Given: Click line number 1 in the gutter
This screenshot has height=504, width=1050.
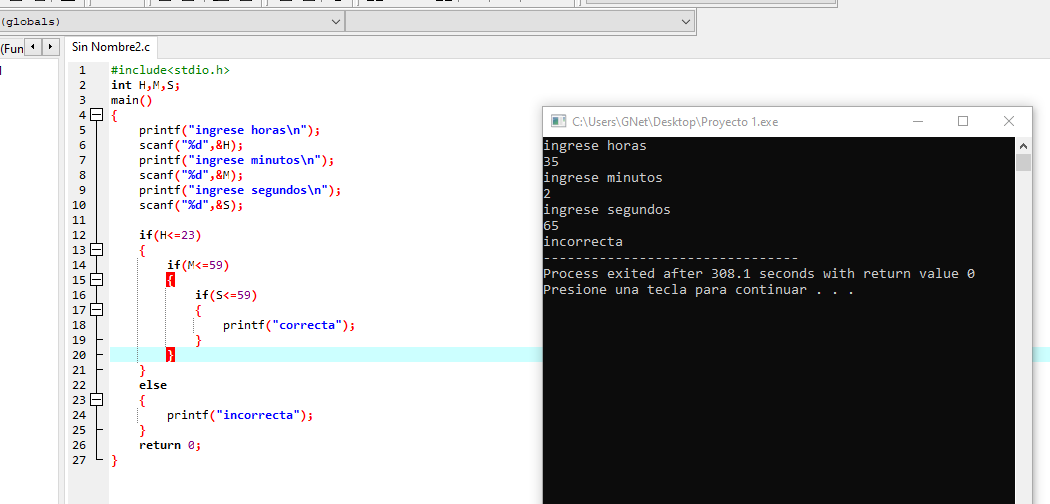Looking at the screenshot, I should click(82, 70).
